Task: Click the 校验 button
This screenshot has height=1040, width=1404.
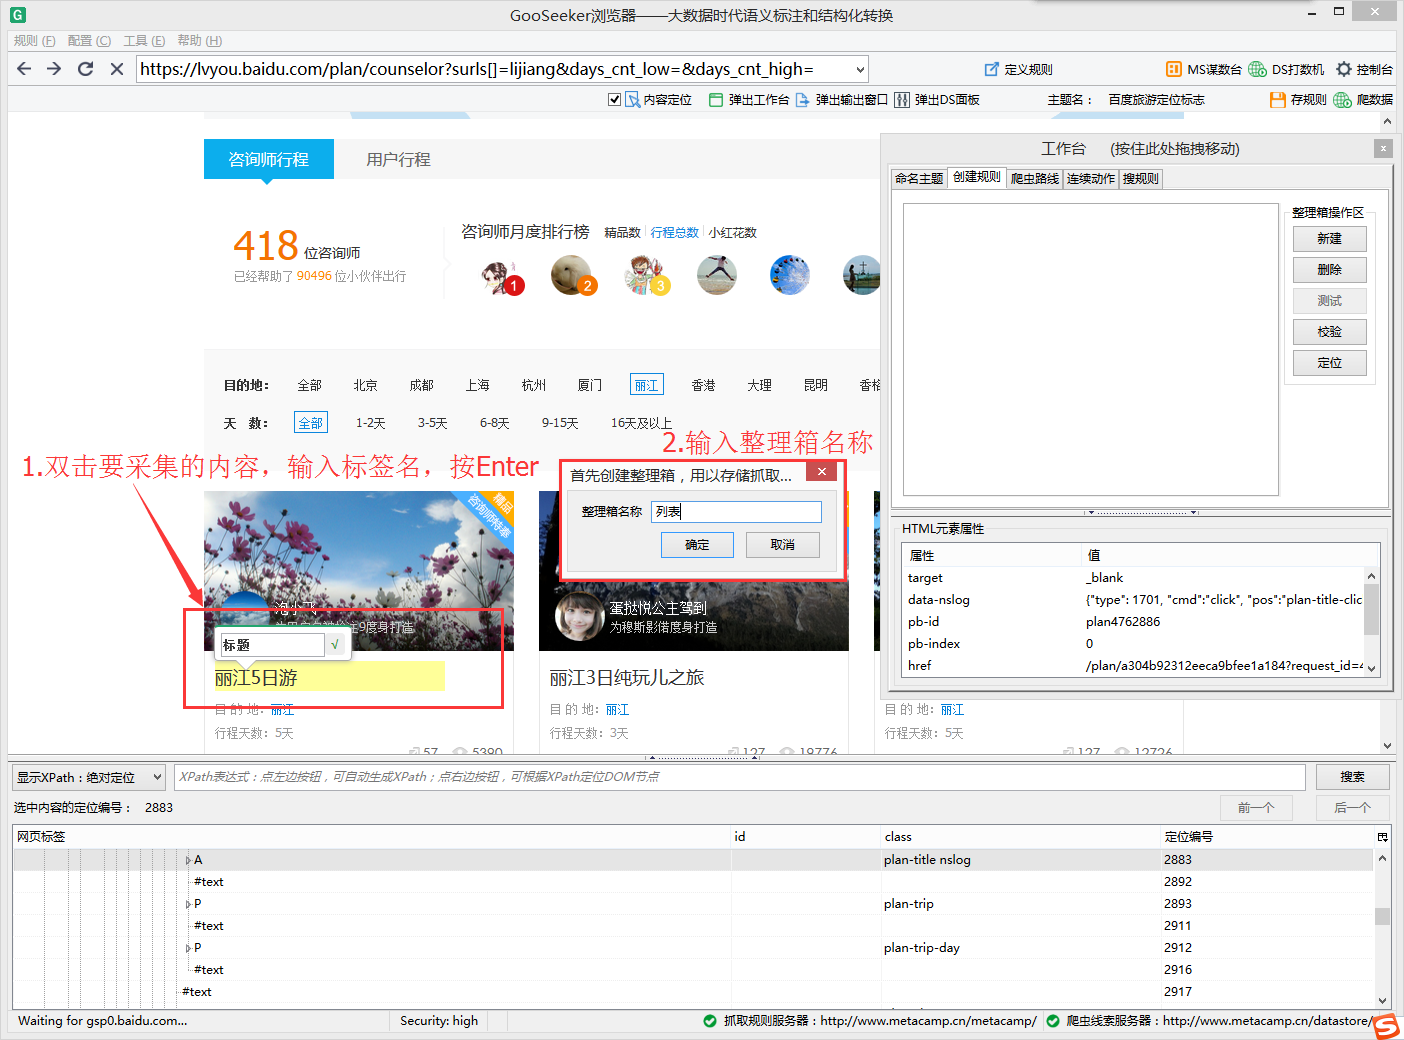Action: pyautogui.click(x=1329, y=332)
